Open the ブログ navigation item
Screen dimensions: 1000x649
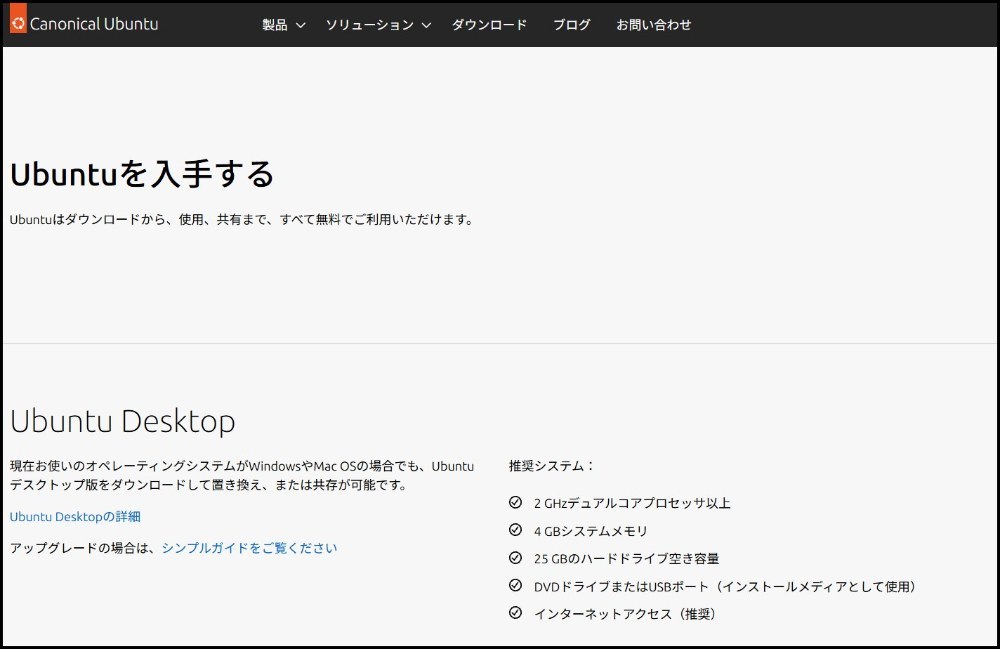pos(571,25)
